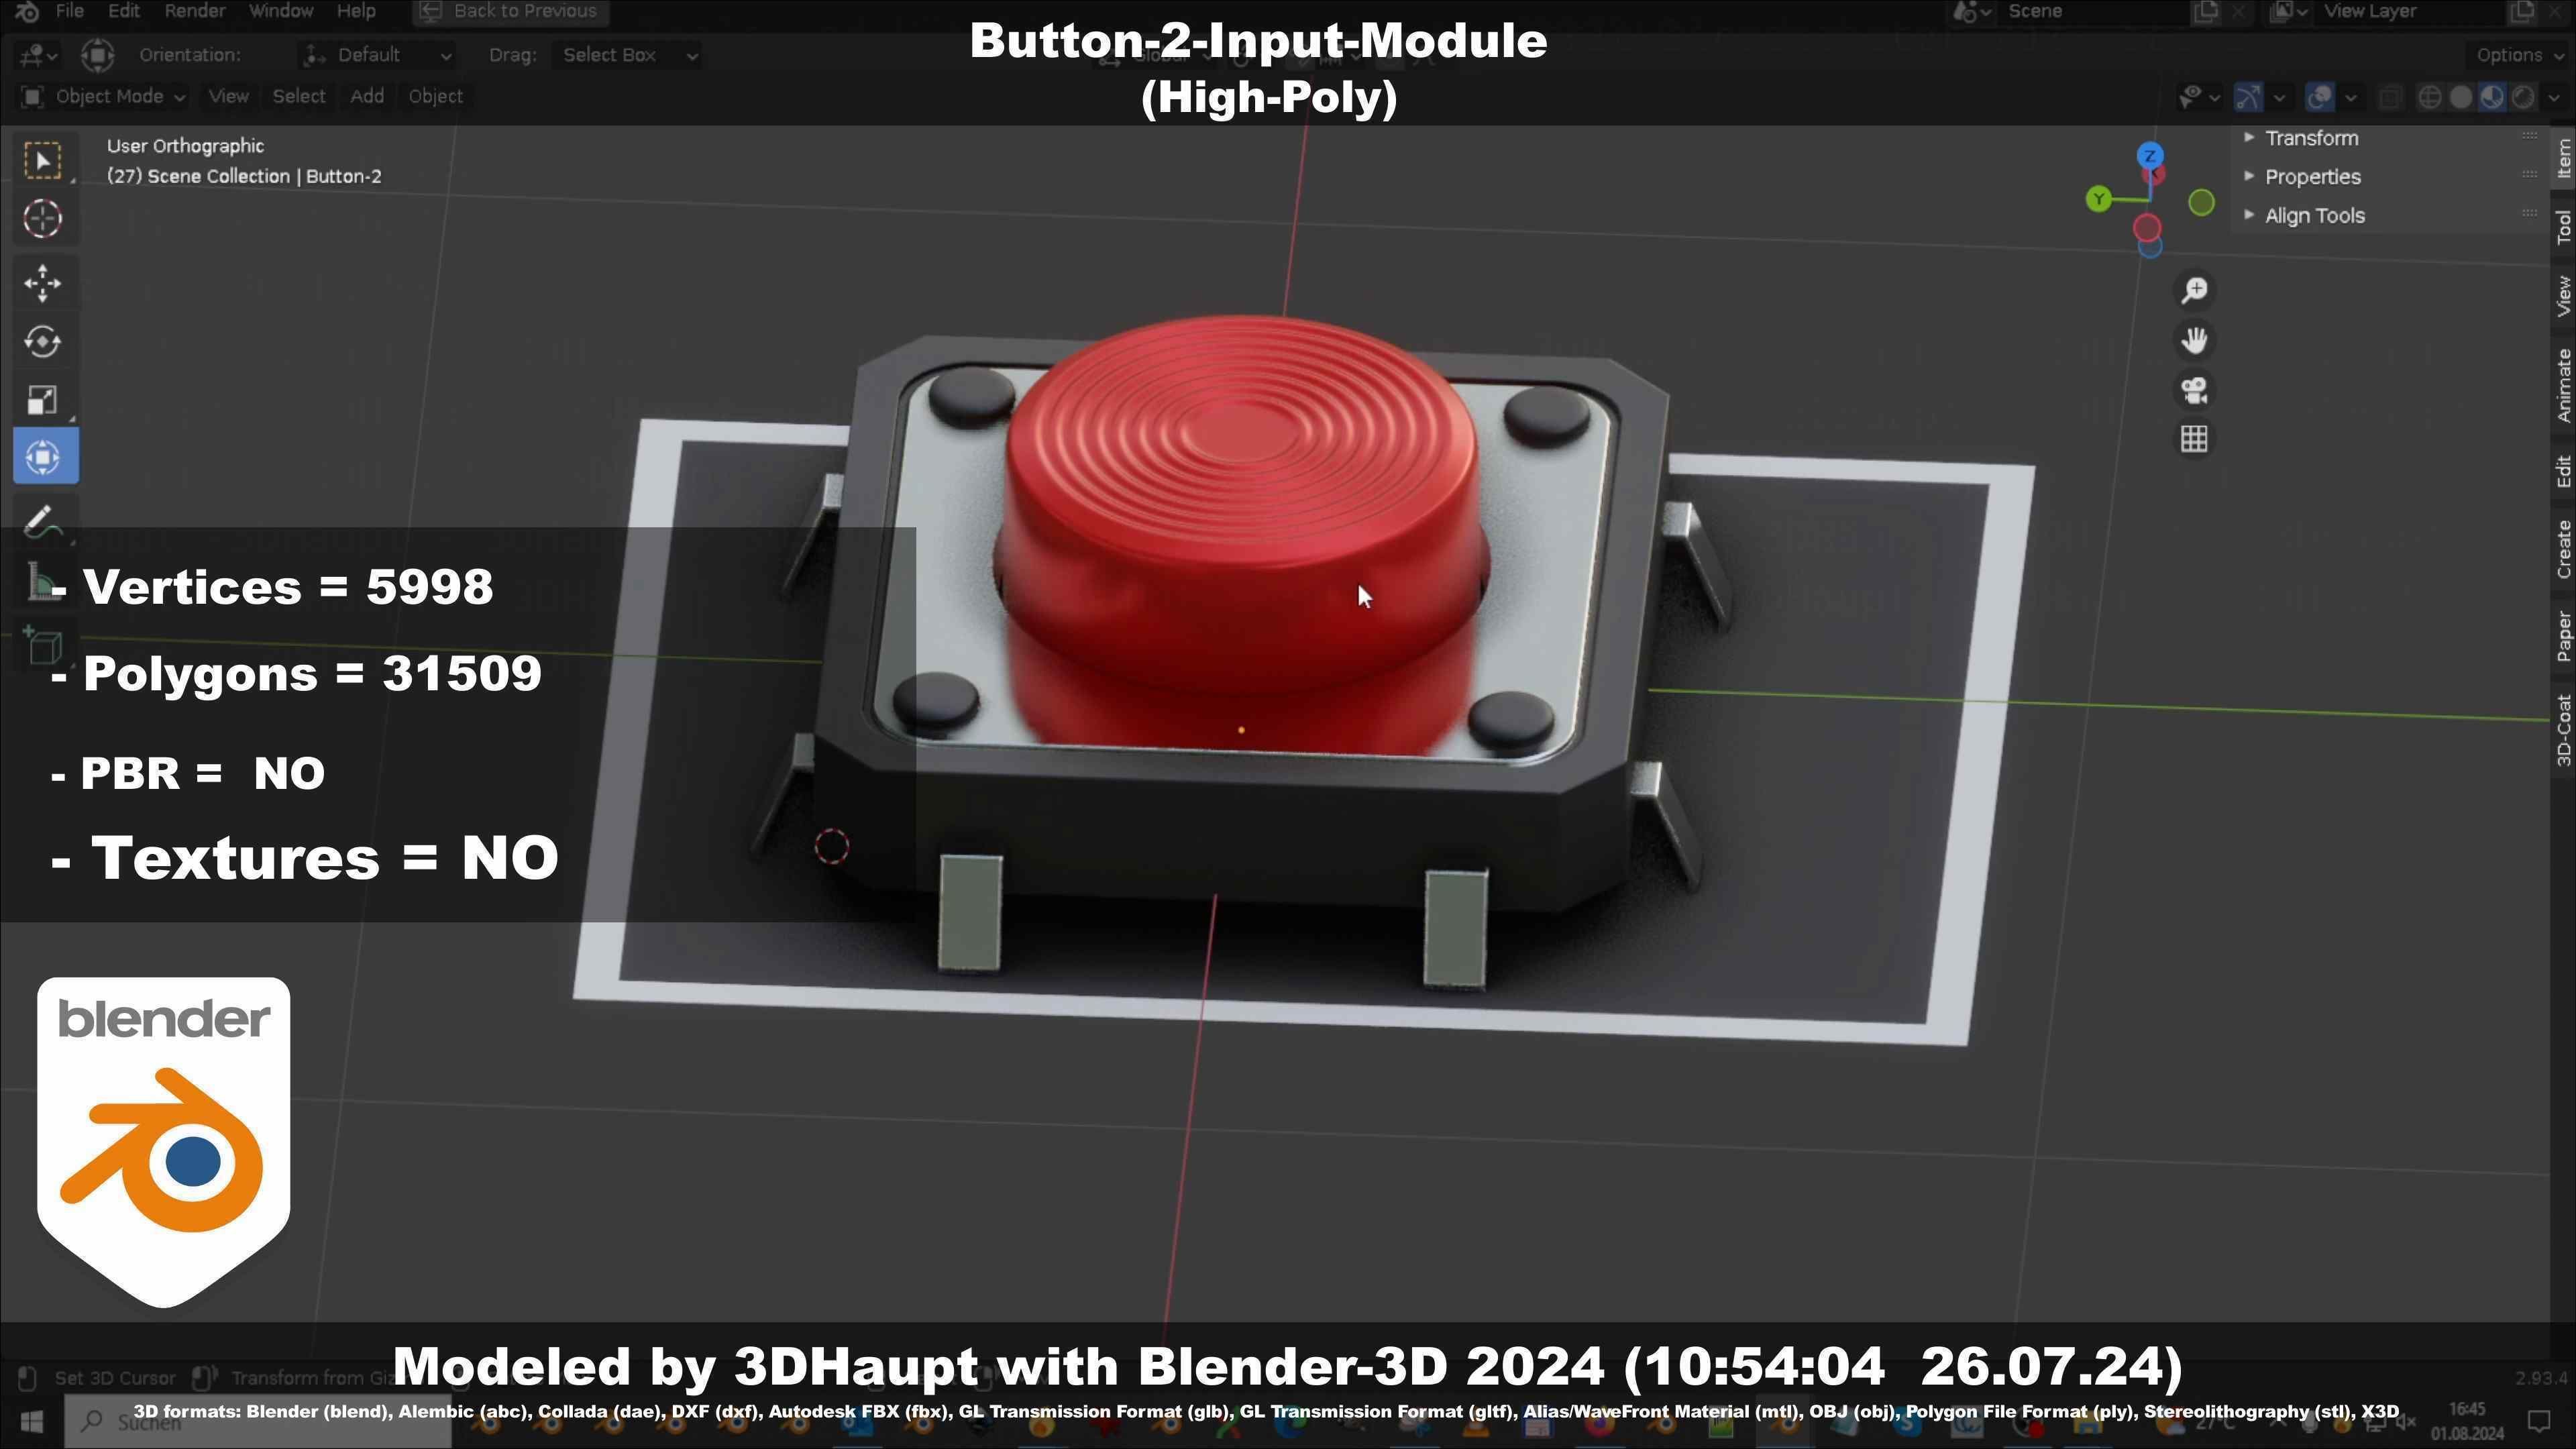
Task: Open viewport Select menu
Action: tap(299, 97)
